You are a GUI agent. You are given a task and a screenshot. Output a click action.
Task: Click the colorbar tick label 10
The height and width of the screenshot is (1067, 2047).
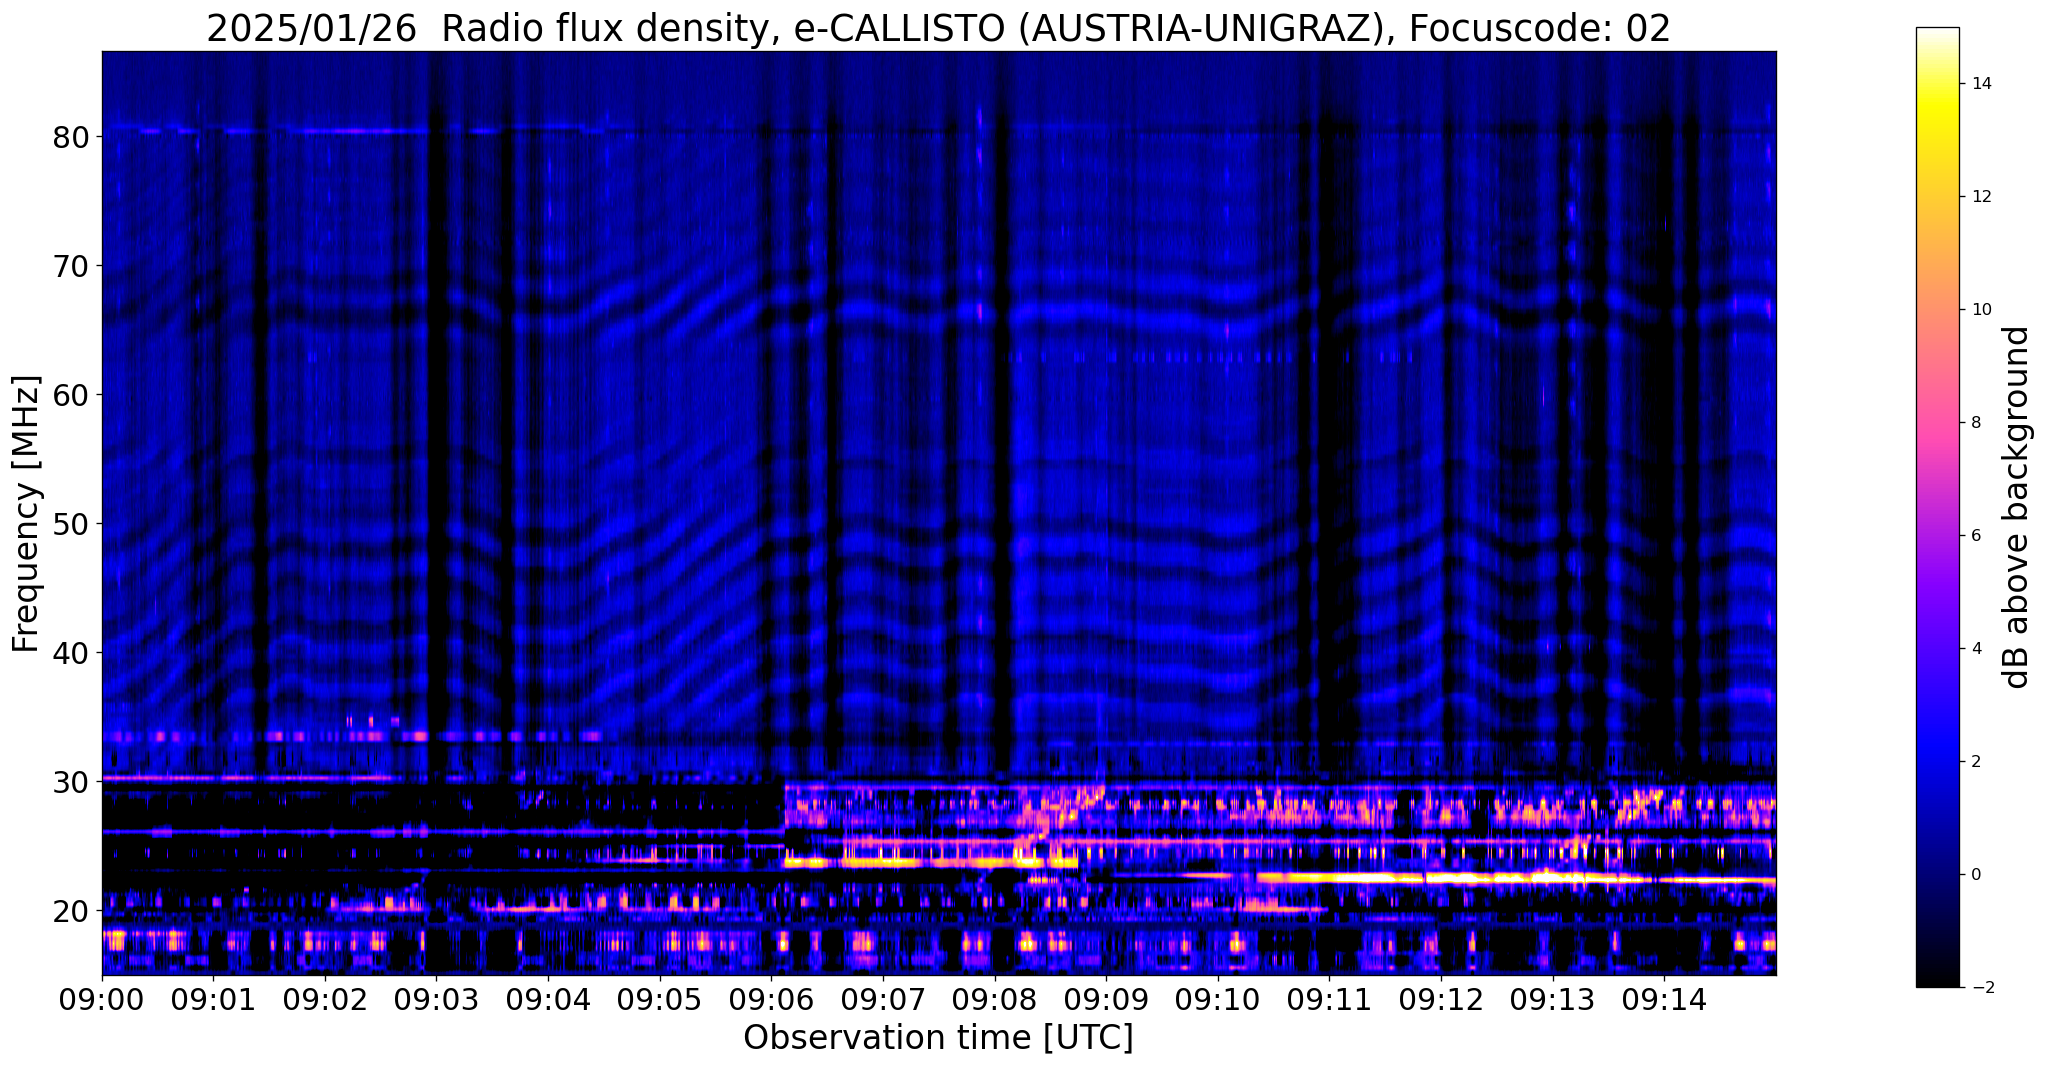tap(1982, 310)
